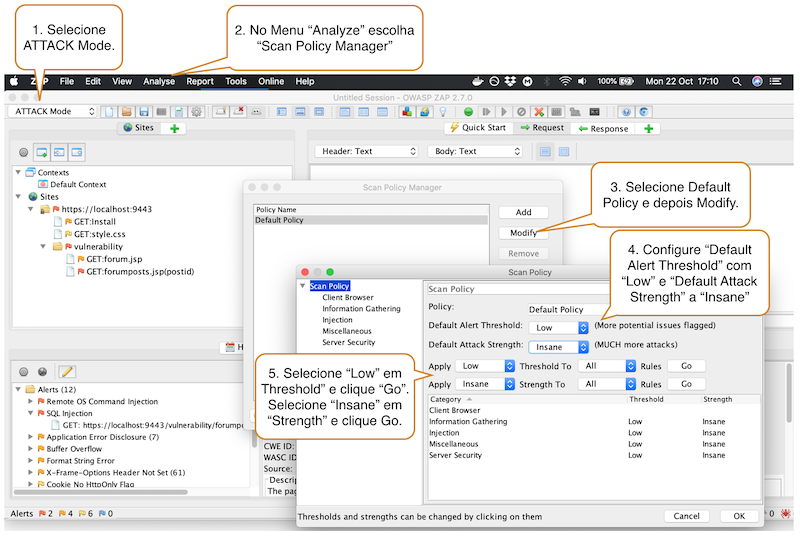Click horizontal scrollbar in Alerts panel
Viewport: 800px width, 542px height.
[x=101, y=492]
